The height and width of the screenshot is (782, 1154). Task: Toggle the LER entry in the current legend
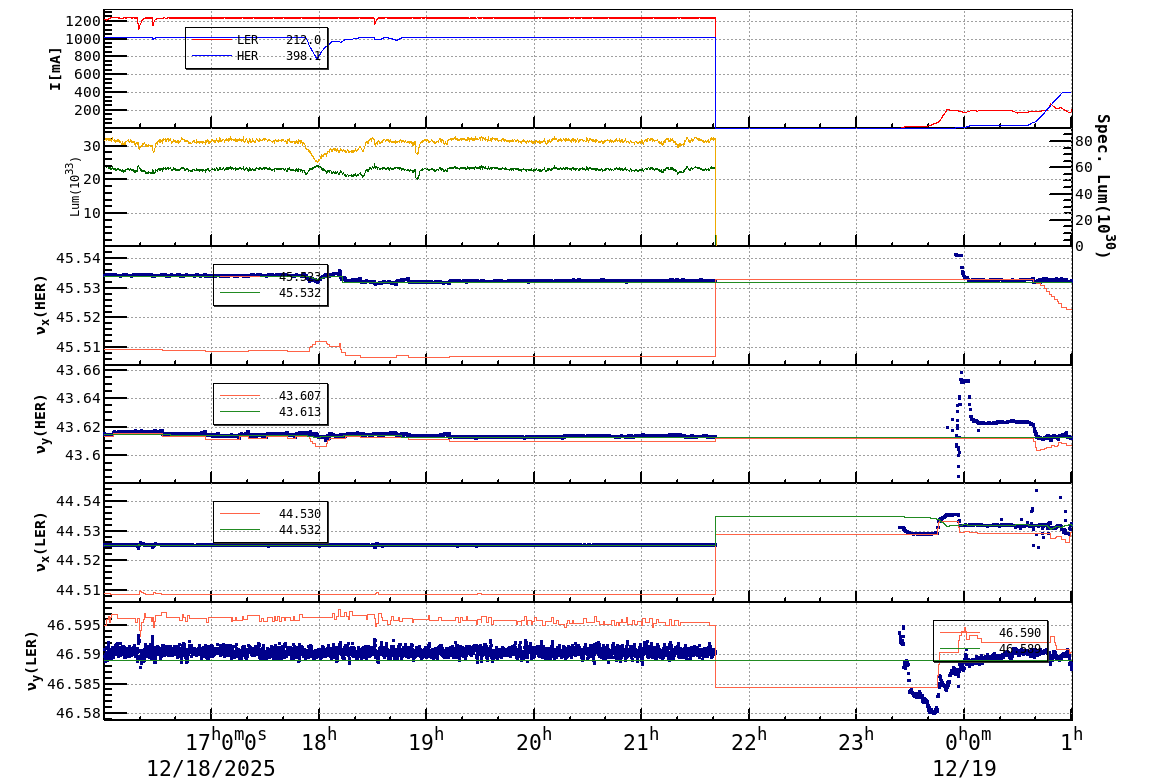click(x=247, y=40)
